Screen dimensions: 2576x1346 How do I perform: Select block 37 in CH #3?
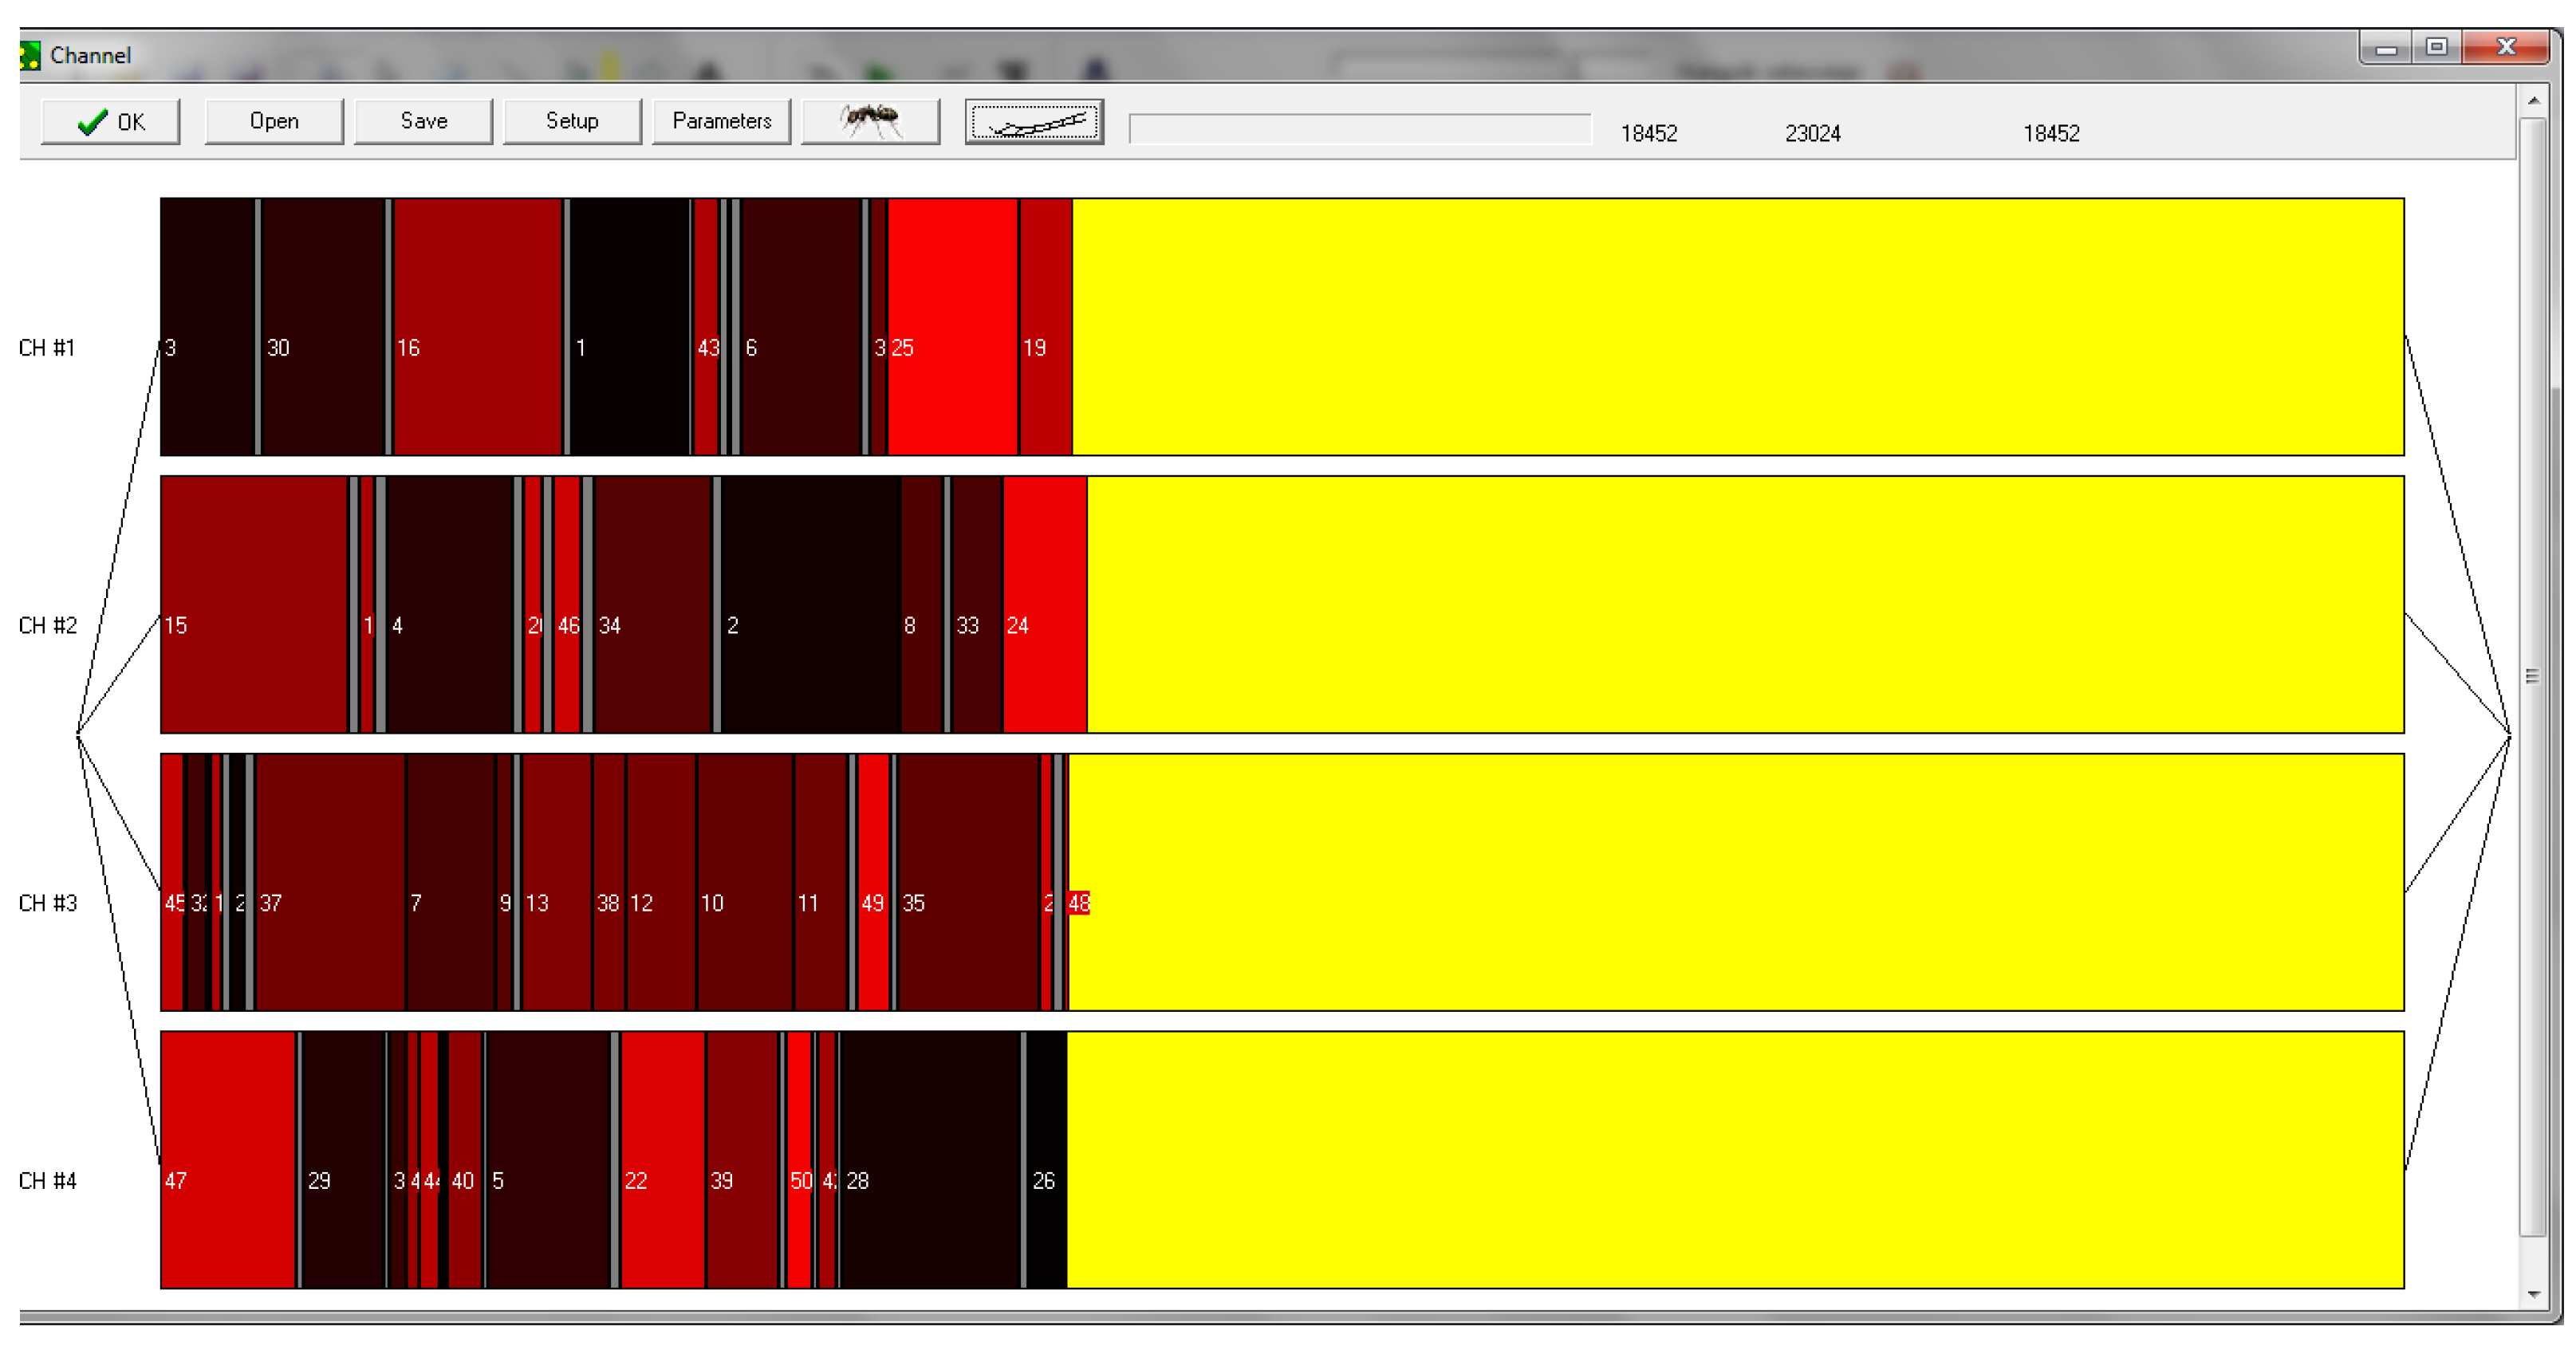[x=330, y=882]
